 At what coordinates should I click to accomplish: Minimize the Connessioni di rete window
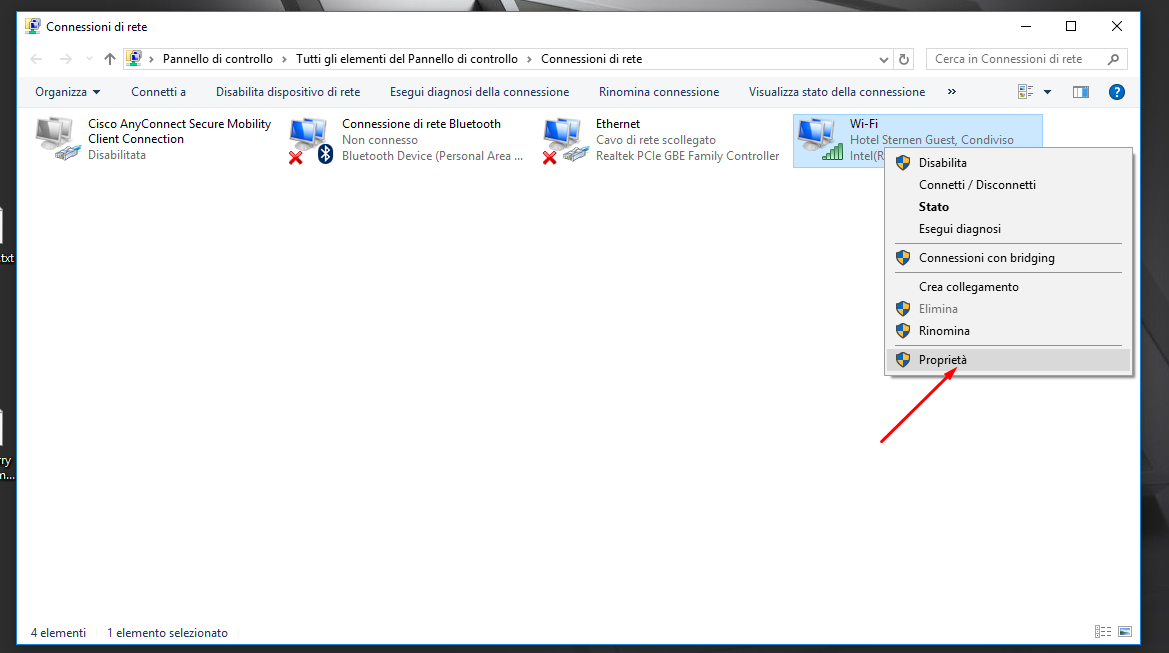[1026, 26]
